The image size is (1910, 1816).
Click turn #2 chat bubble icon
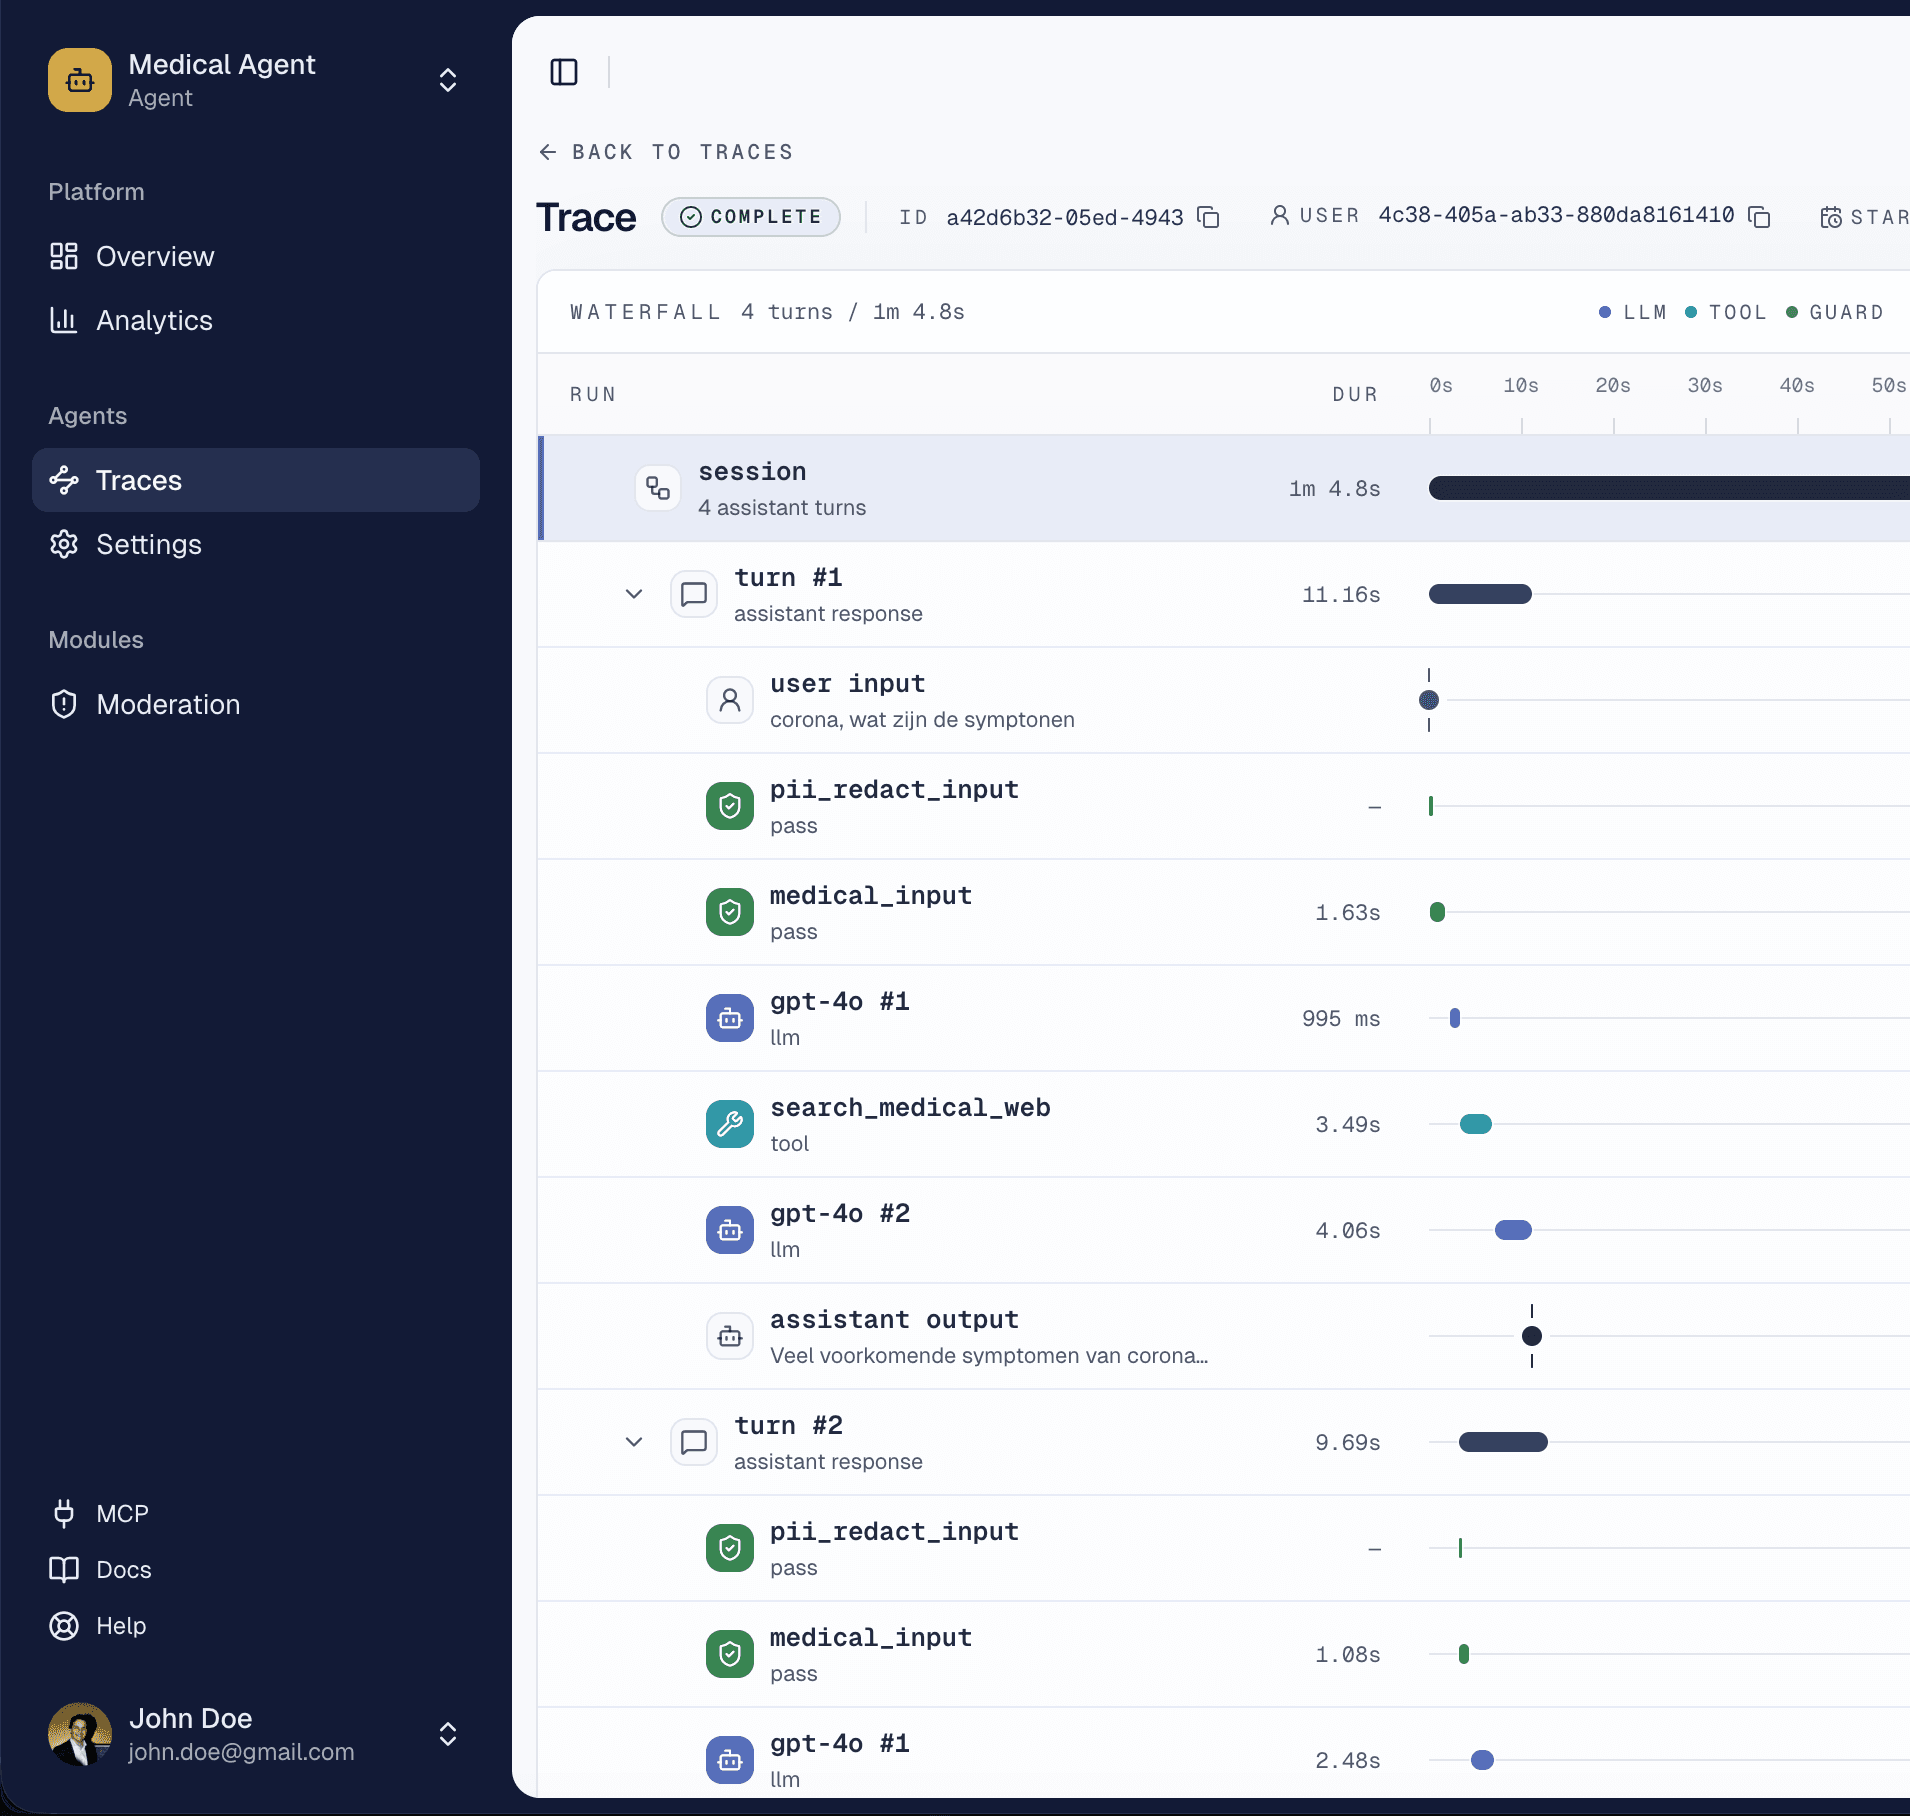point(694,1442)
